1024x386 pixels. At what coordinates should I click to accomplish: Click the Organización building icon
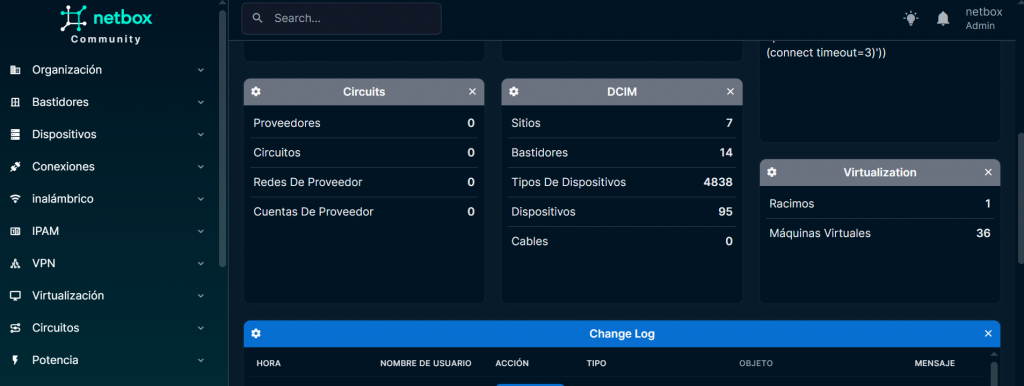click(x=15, y=70)
